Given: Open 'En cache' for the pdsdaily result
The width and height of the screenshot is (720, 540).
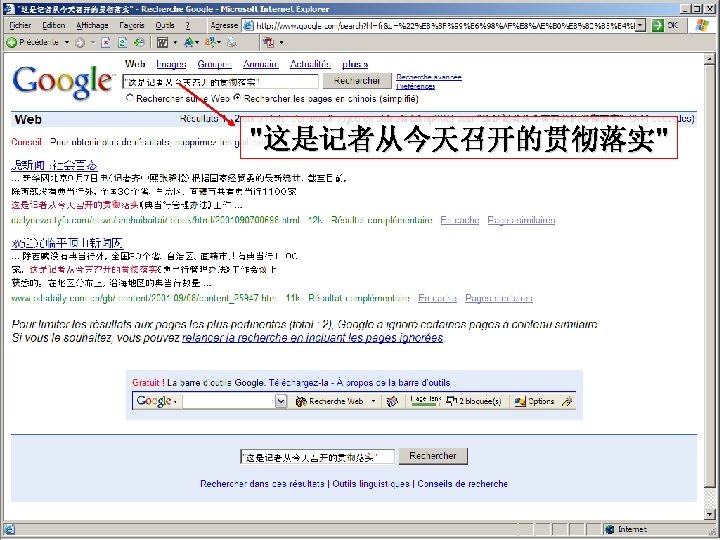Looking at the screenshot, I should coord(438,298).
